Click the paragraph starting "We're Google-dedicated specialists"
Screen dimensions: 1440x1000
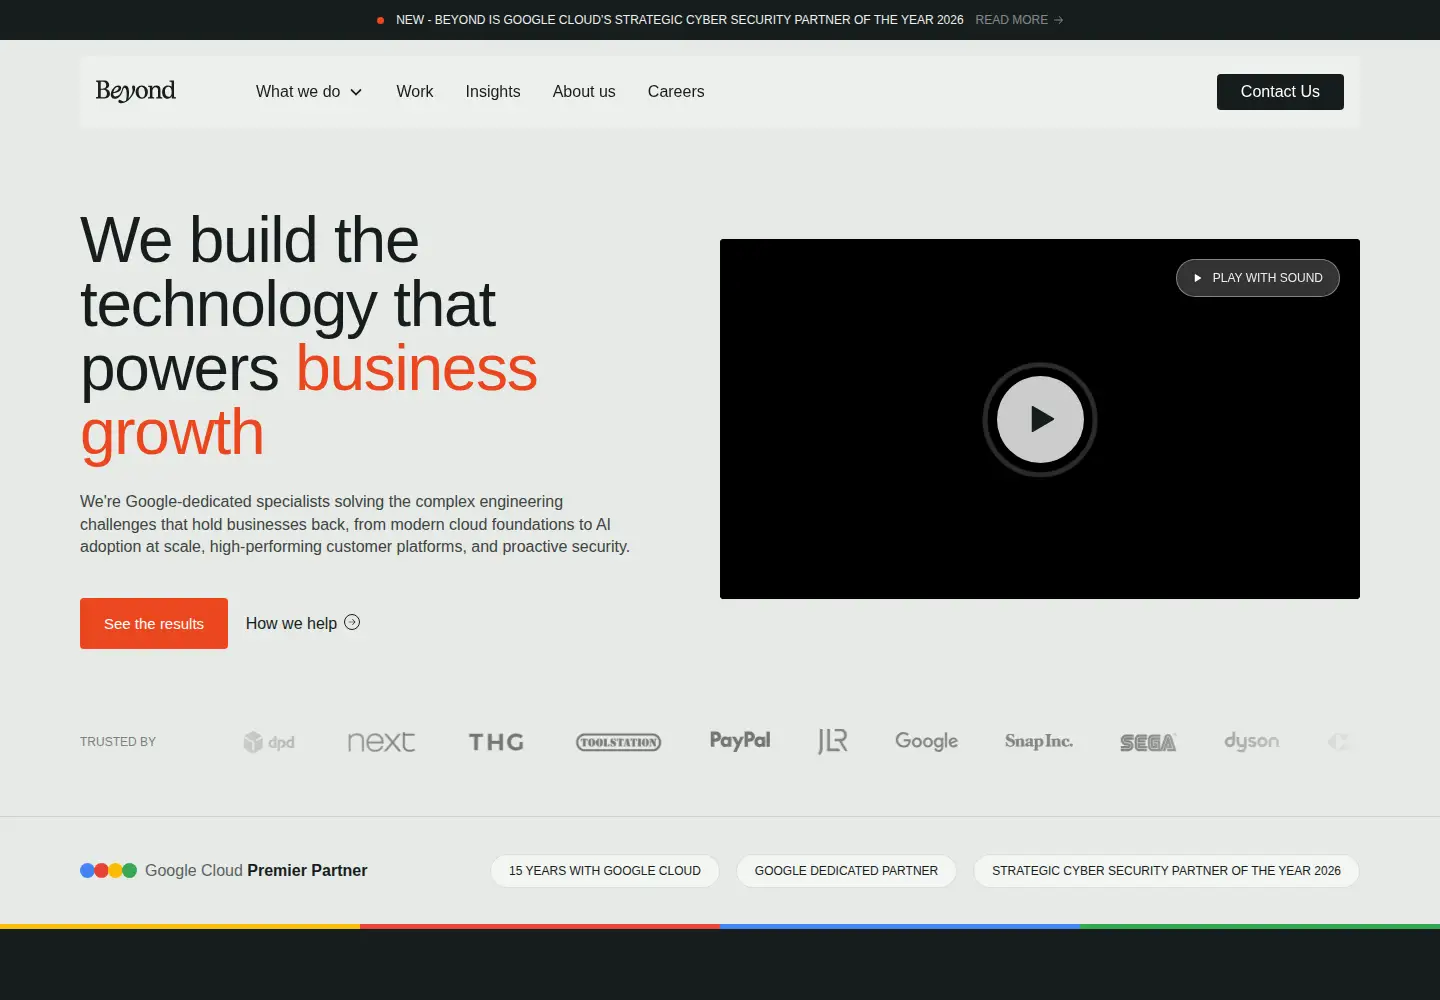pyautogui.click(x=355, y=524)
